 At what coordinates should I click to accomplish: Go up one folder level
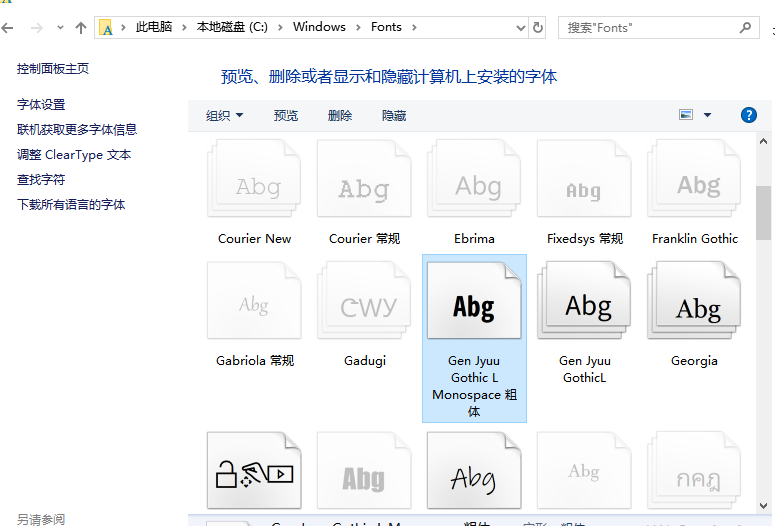point(81,28)
